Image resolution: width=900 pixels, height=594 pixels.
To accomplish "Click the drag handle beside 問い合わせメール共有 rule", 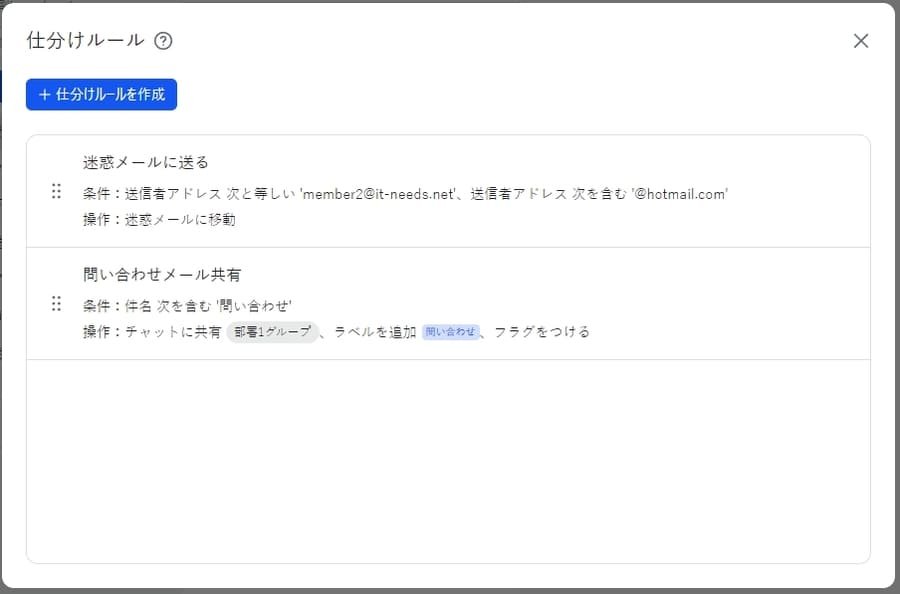I will (57, 304).
